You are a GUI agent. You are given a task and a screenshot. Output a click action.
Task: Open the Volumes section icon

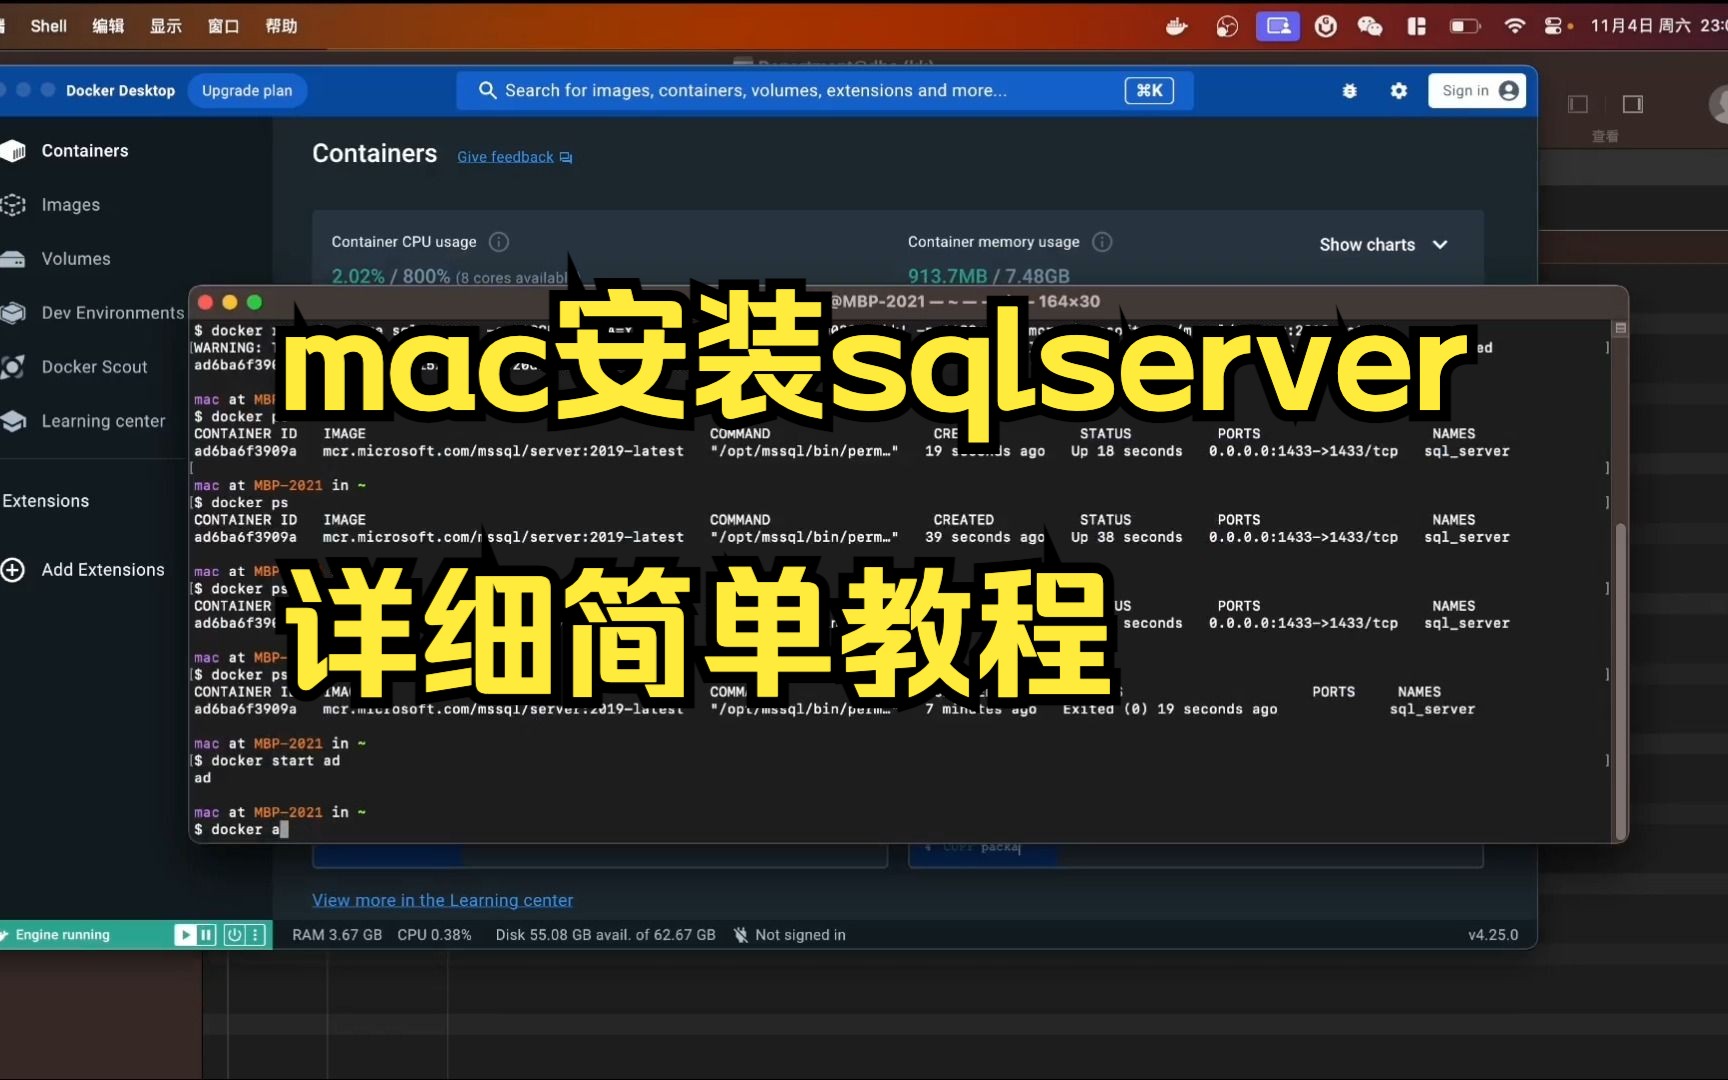pyautogui.click(x=13, y=259)
